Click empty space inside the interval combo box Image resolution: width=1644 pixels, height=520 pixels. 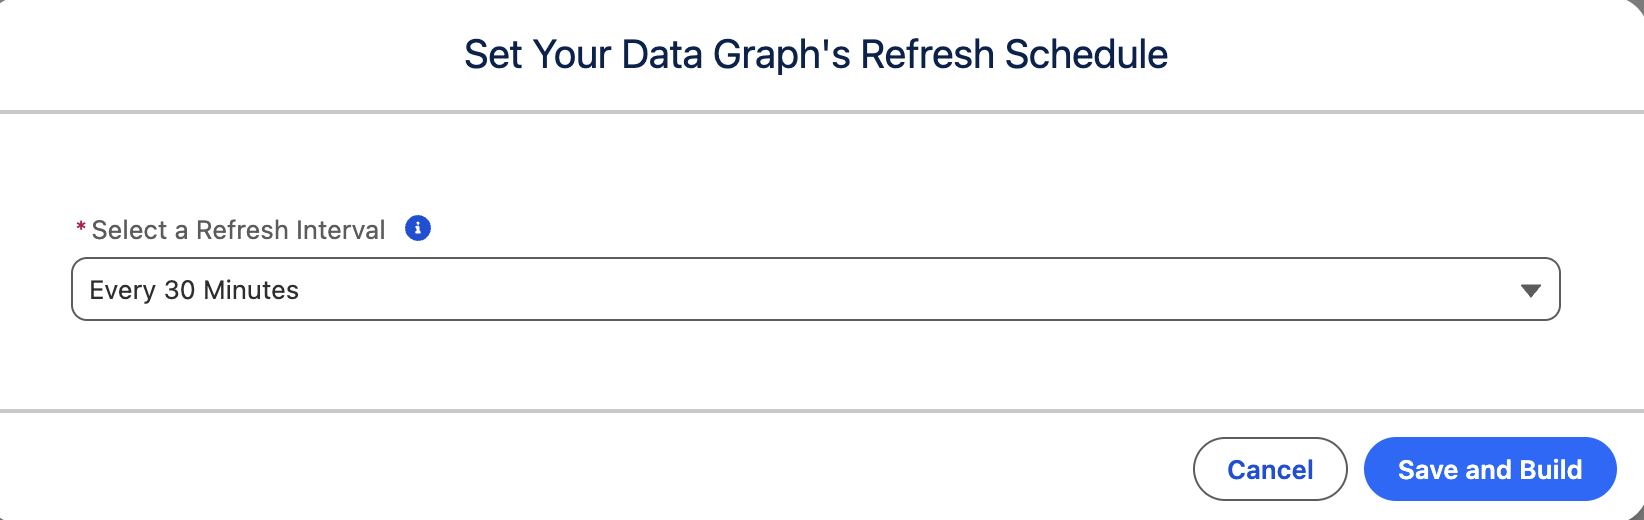click(900, 290)
